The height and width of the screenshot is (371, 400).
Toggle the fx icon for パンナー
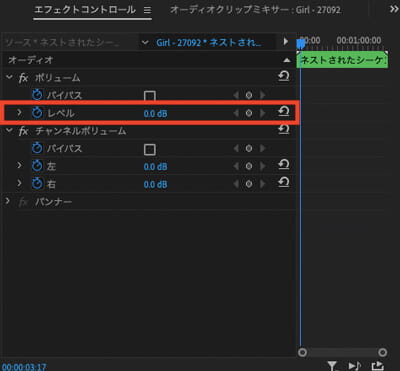23,202
